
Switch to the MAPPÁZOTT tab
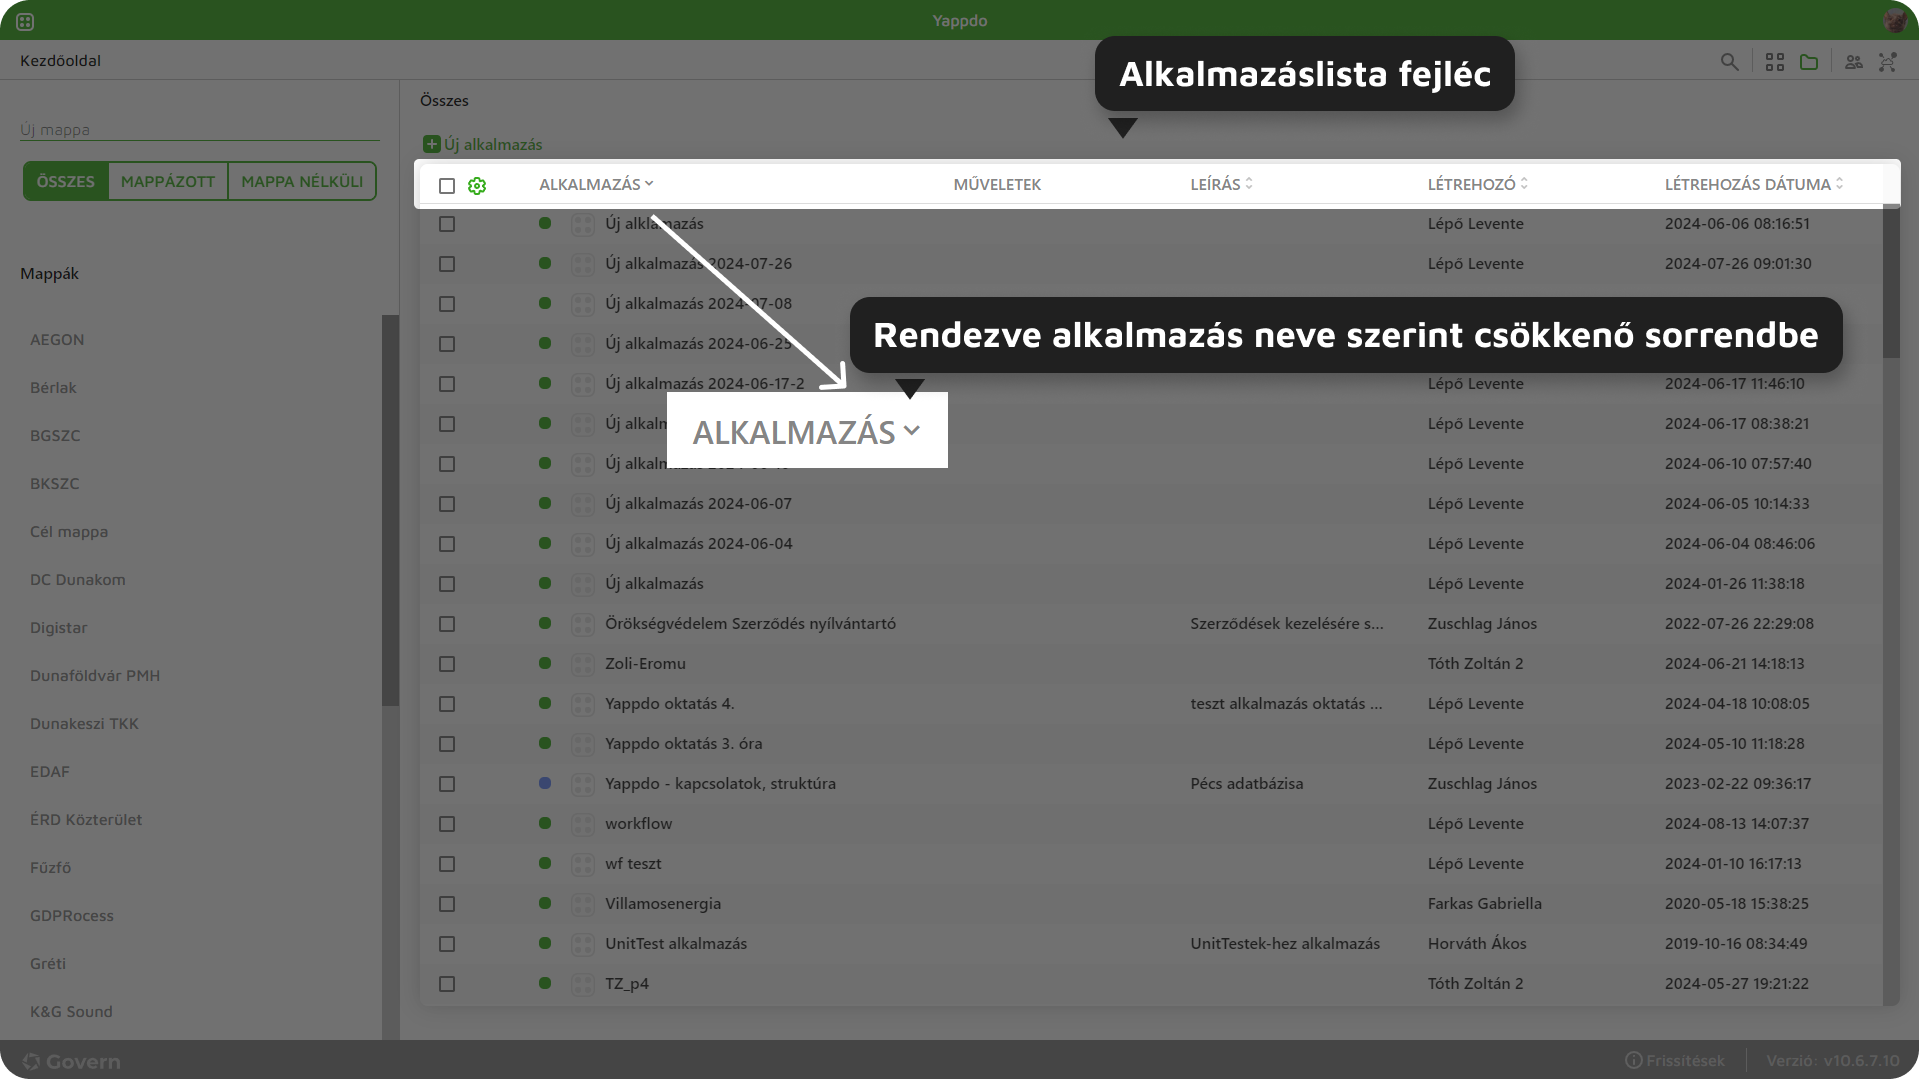[x=167, y=181]
